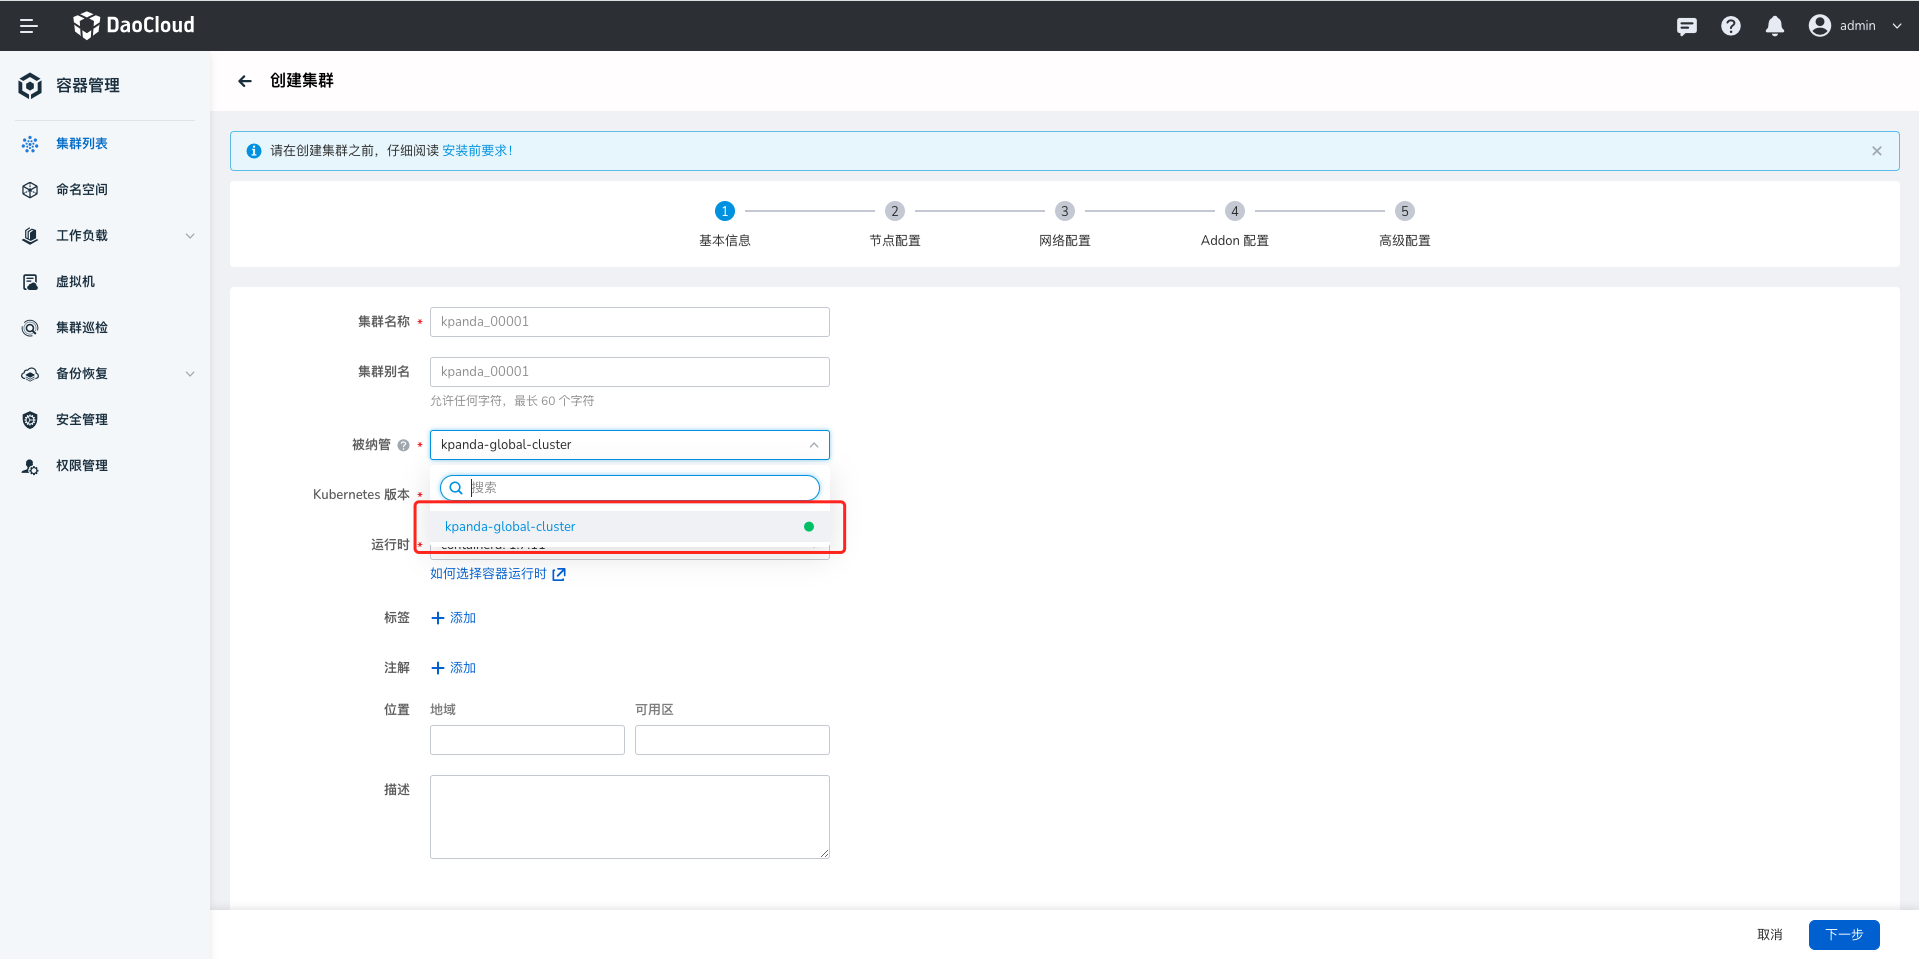The image size is (1919, 959).
Task: Click the 集群名称 input field
Action: (x=629, y=322)
